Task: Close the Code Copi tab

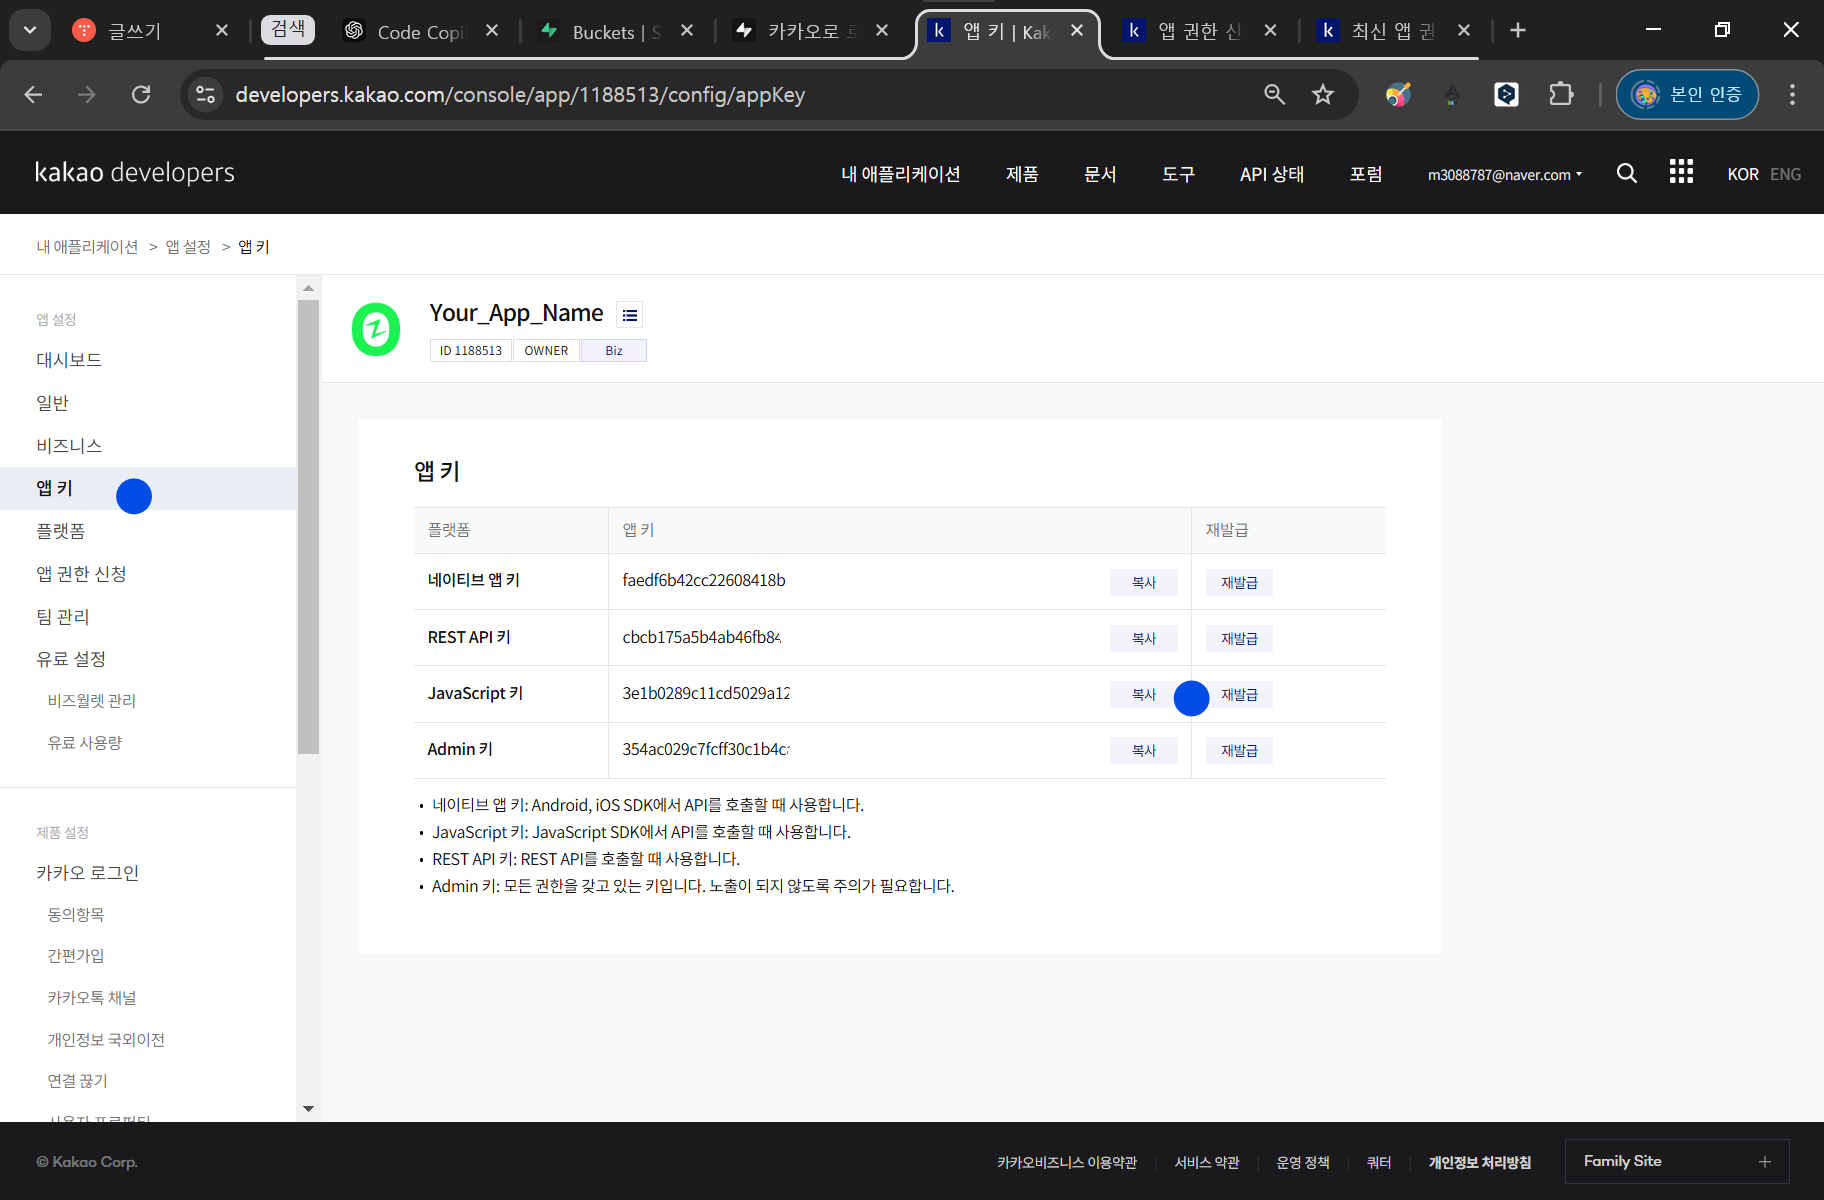Action: click(x=492, y=30)
